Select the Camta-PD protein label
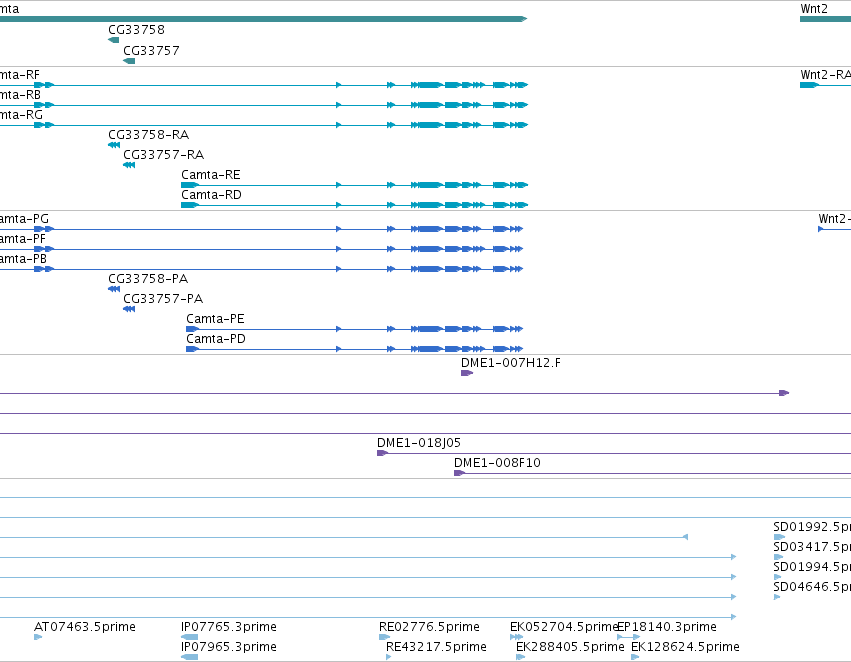 pos(216,339)
